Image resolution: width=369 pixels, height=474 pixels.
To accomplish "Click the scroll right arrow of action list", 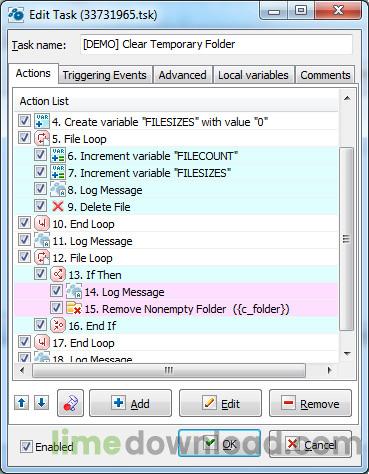I will pyautogui.click(x=330, y=370).
